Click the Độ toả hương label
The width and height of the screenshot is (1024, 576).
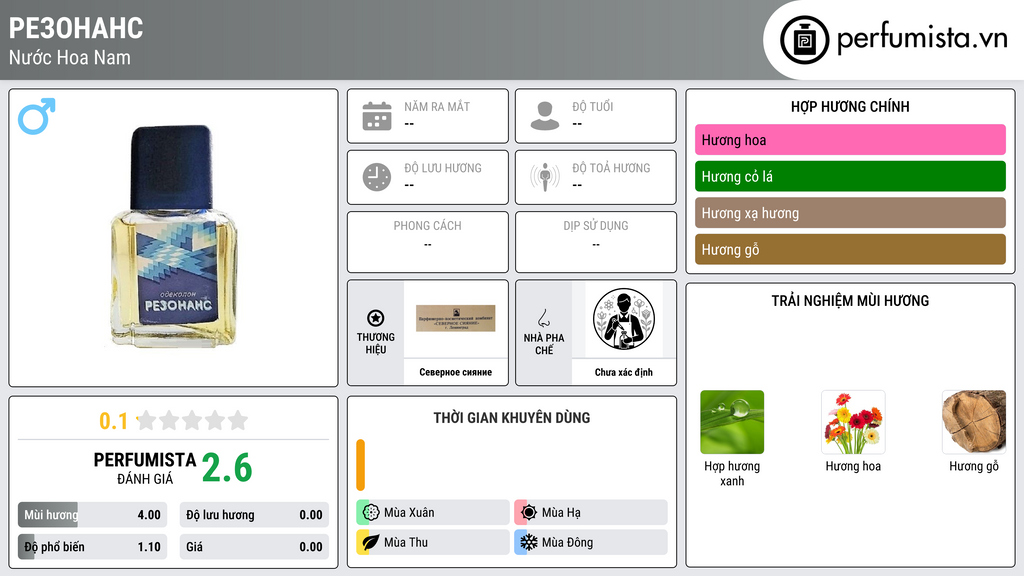[x=611, y=168]
